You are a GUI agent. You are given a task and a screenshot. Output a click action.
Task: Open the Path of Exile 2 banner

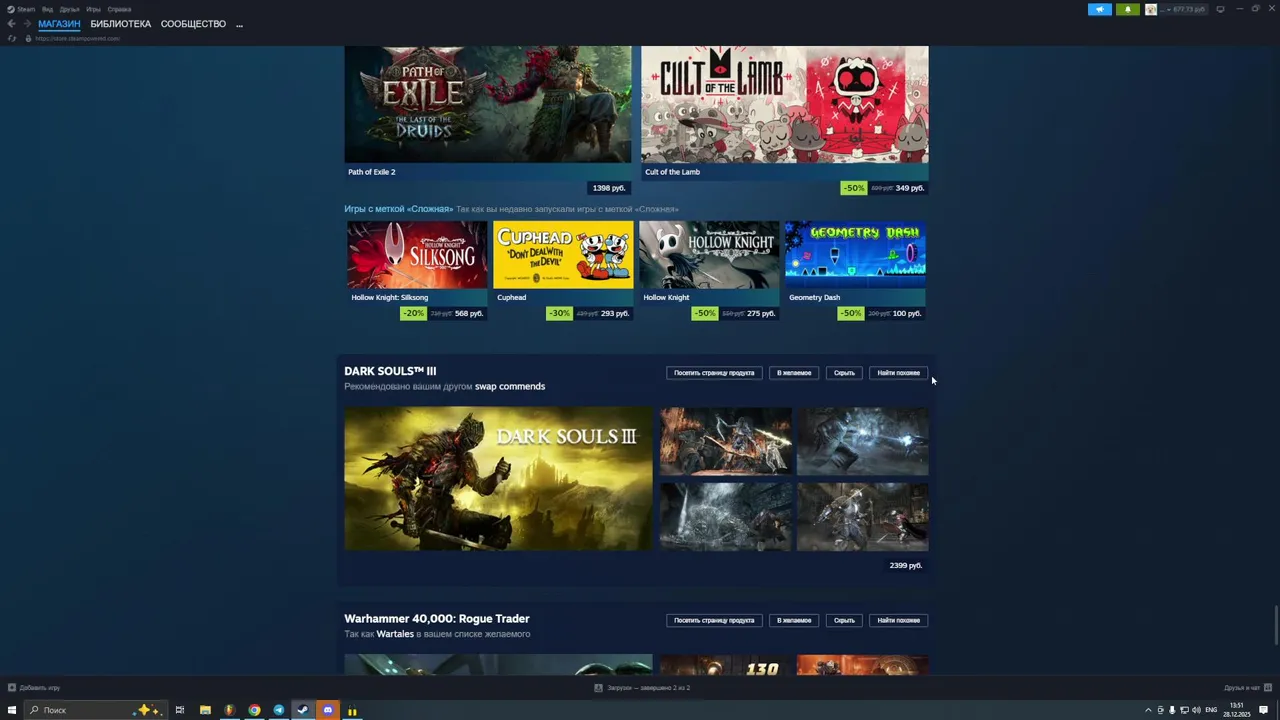coord(488,104)
